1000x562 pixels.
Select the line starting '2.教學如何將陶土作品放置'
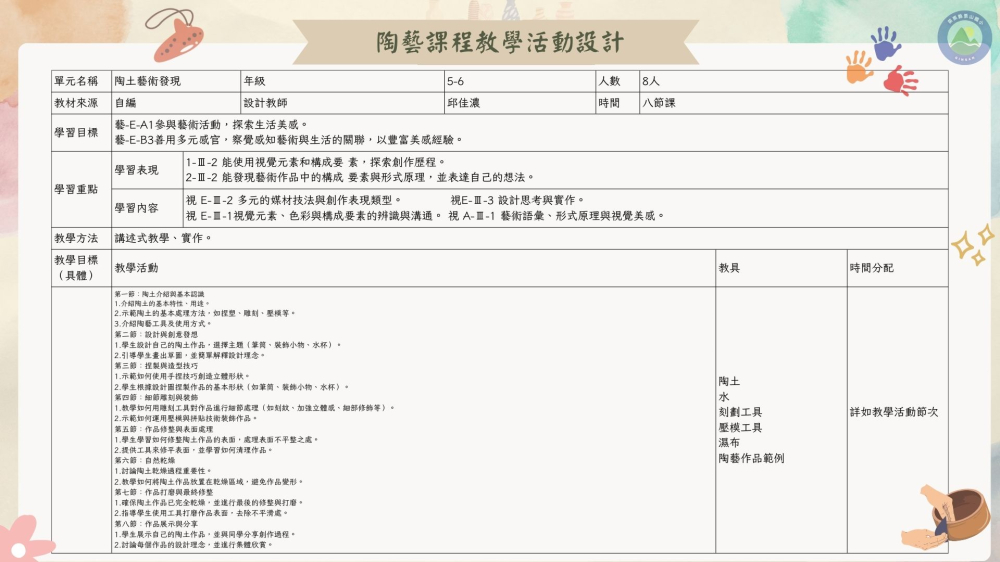pos(210,482)
